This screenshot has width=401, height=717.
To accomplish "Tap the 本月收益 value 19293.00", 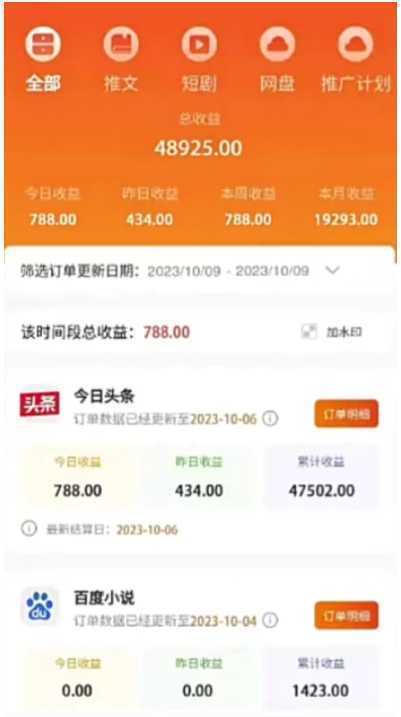I will point(346,219).
